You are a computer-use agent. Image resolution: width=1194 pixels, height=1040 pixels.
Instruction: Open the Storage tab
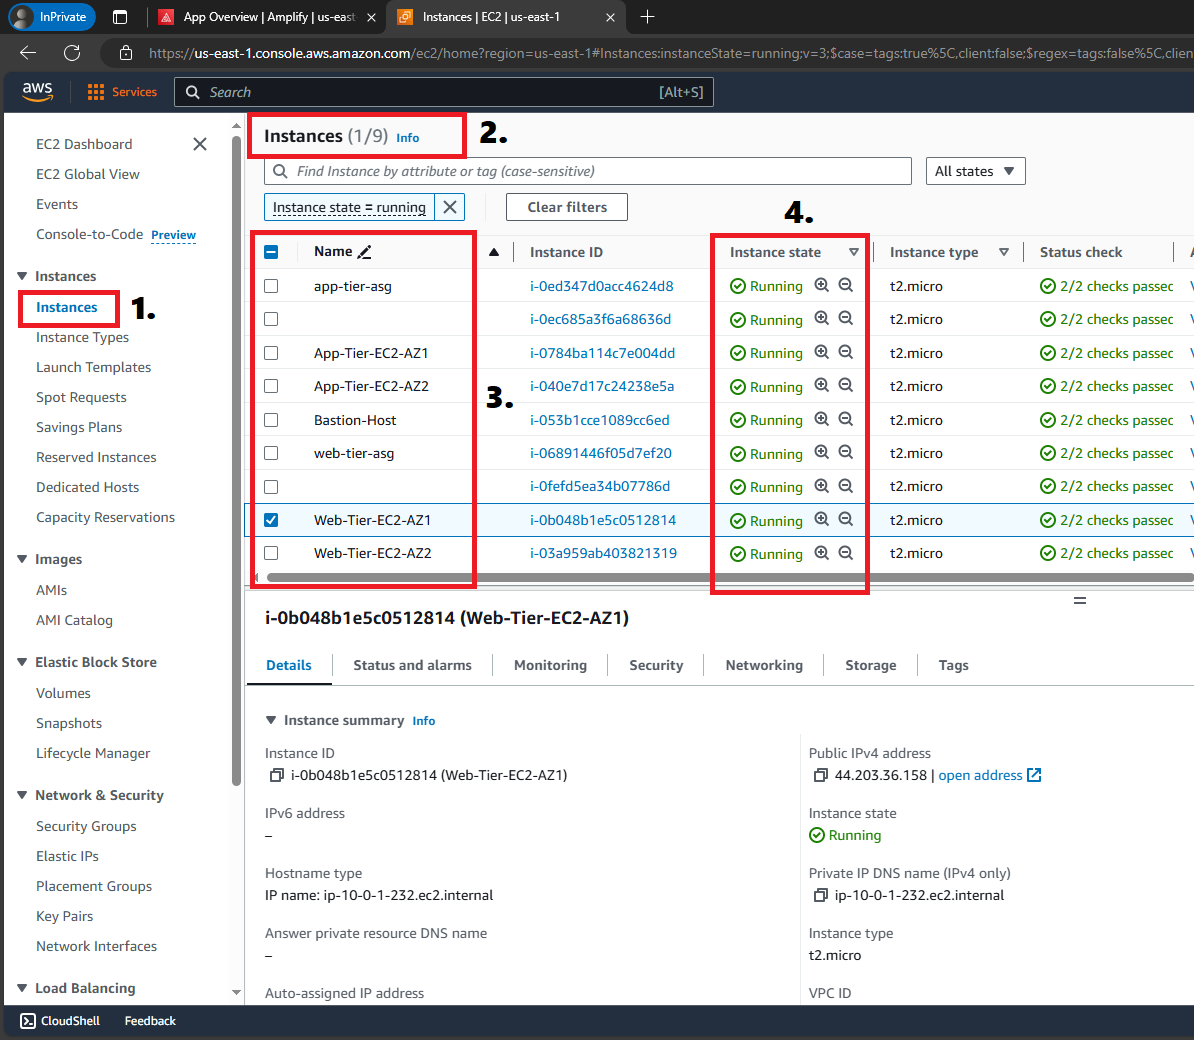pos(870,665)
